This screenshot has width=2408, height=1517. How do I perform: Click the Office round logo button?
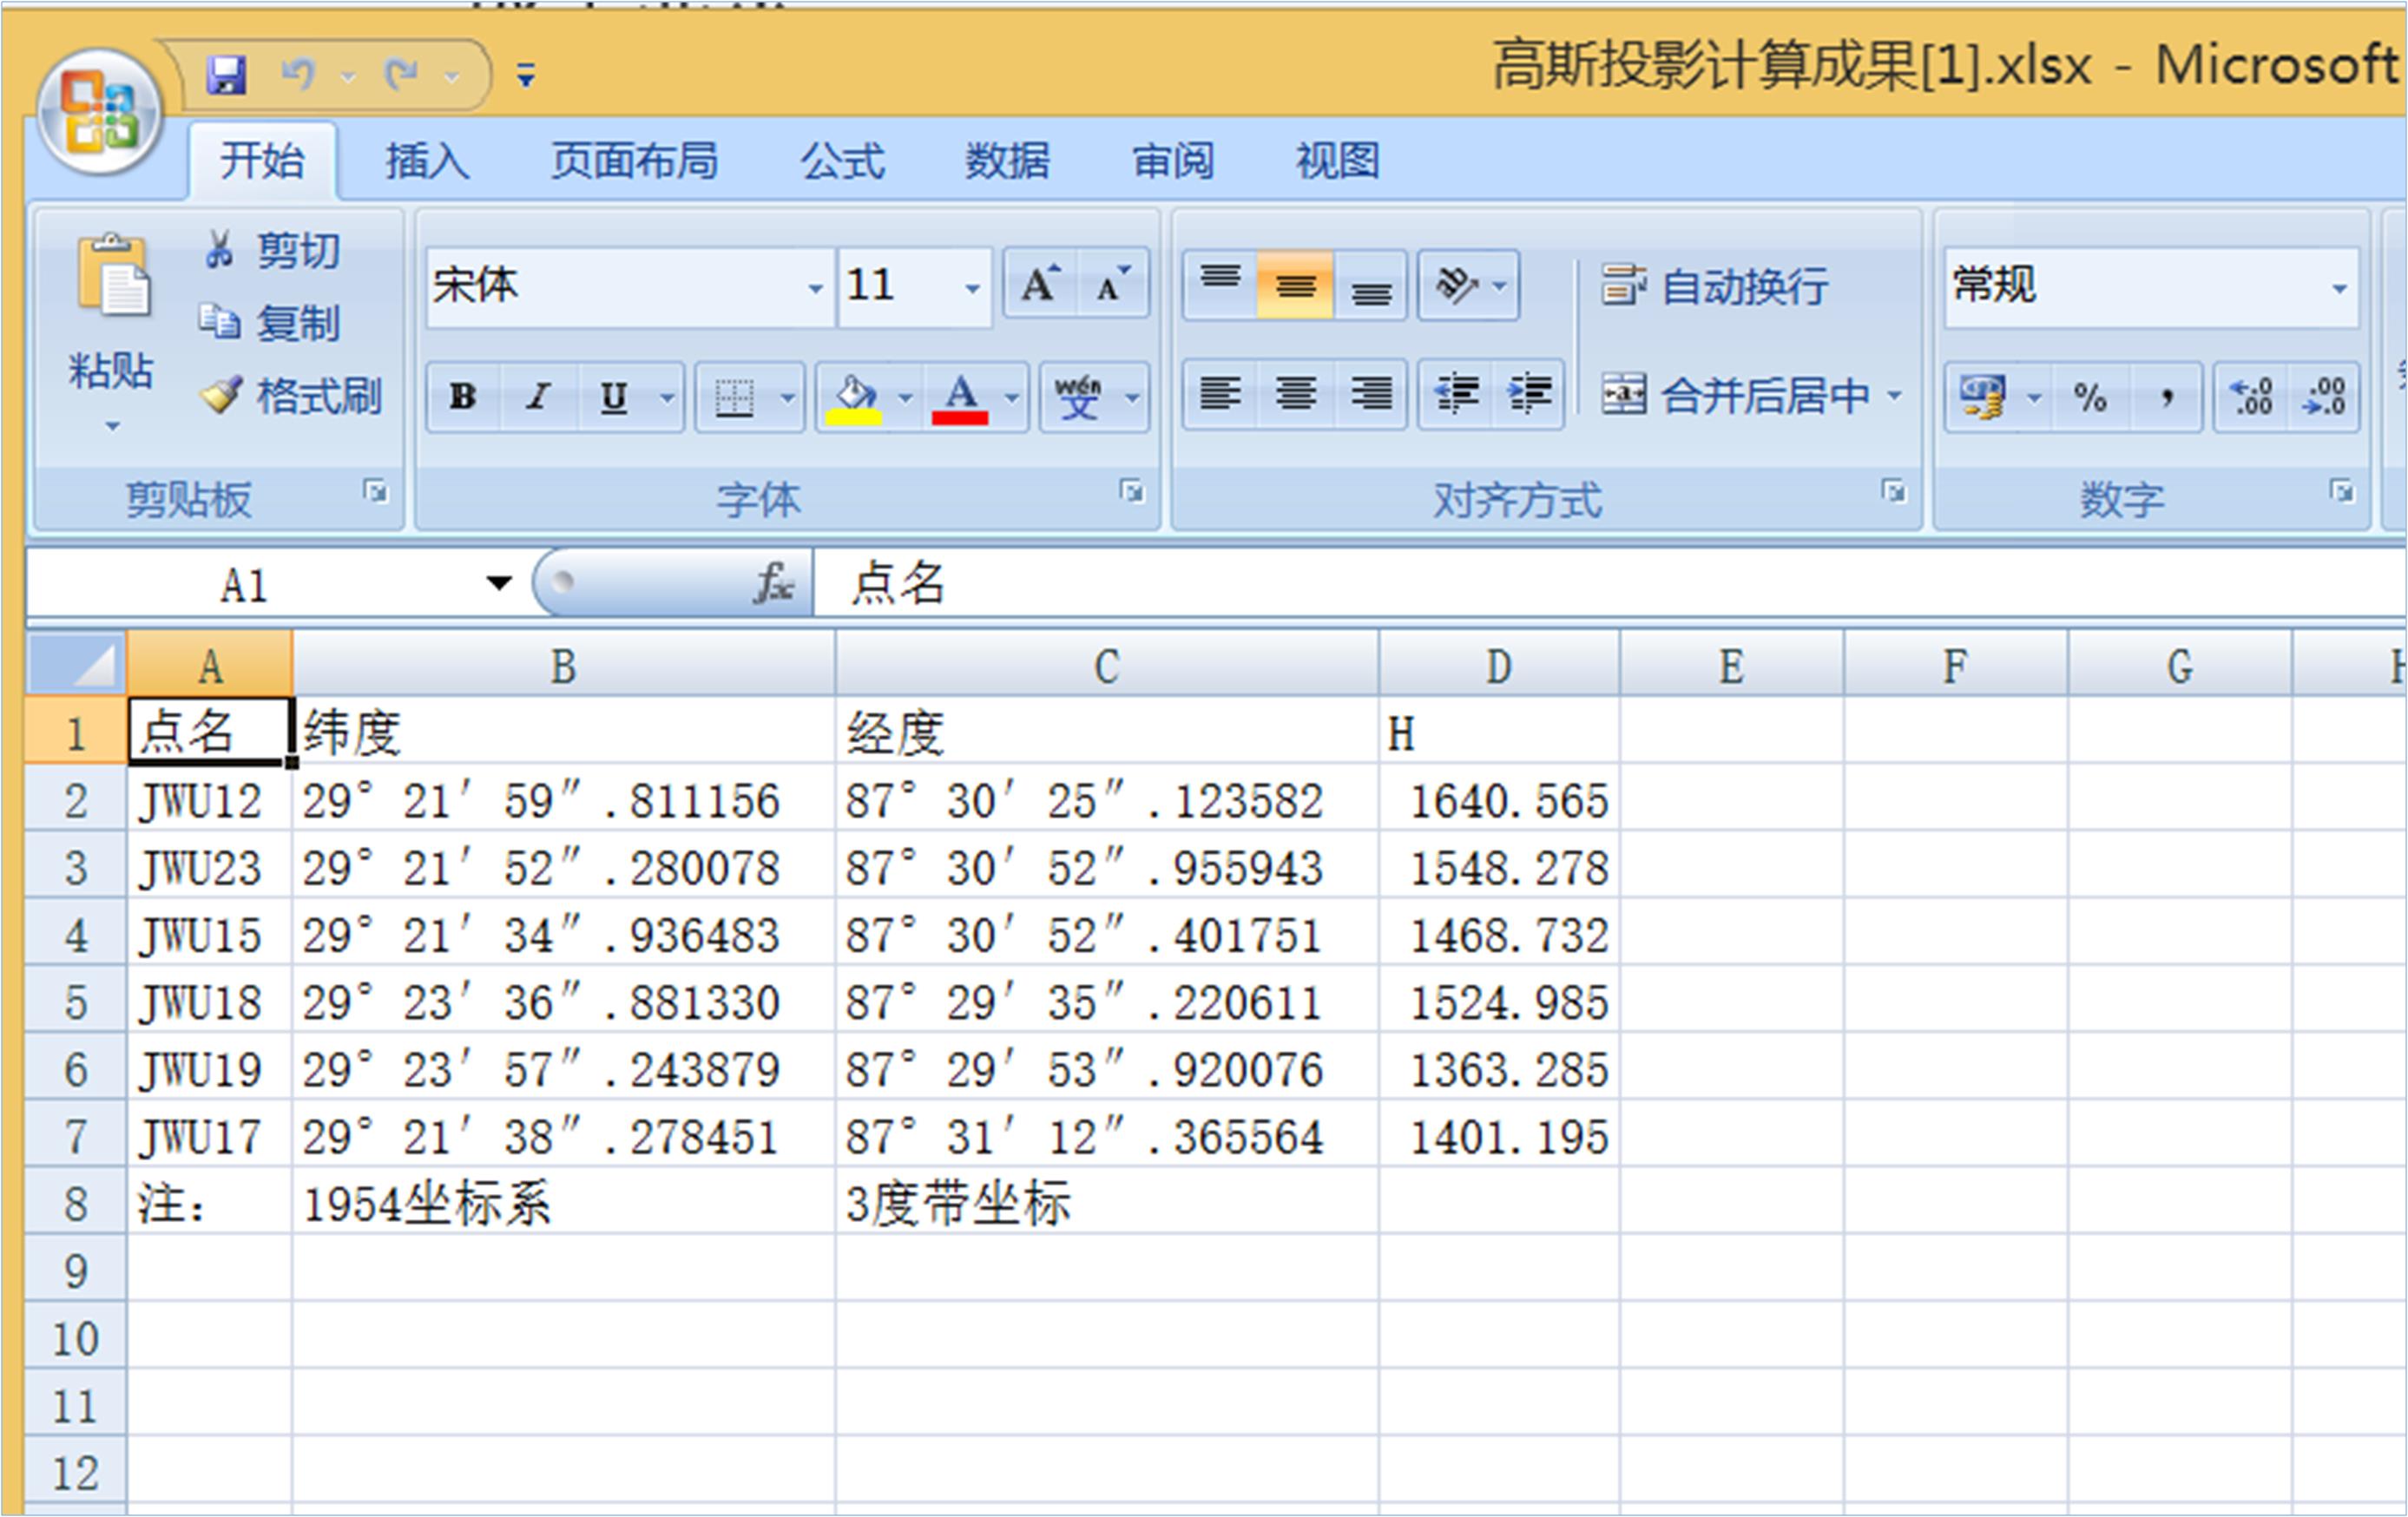coord(99,112)
